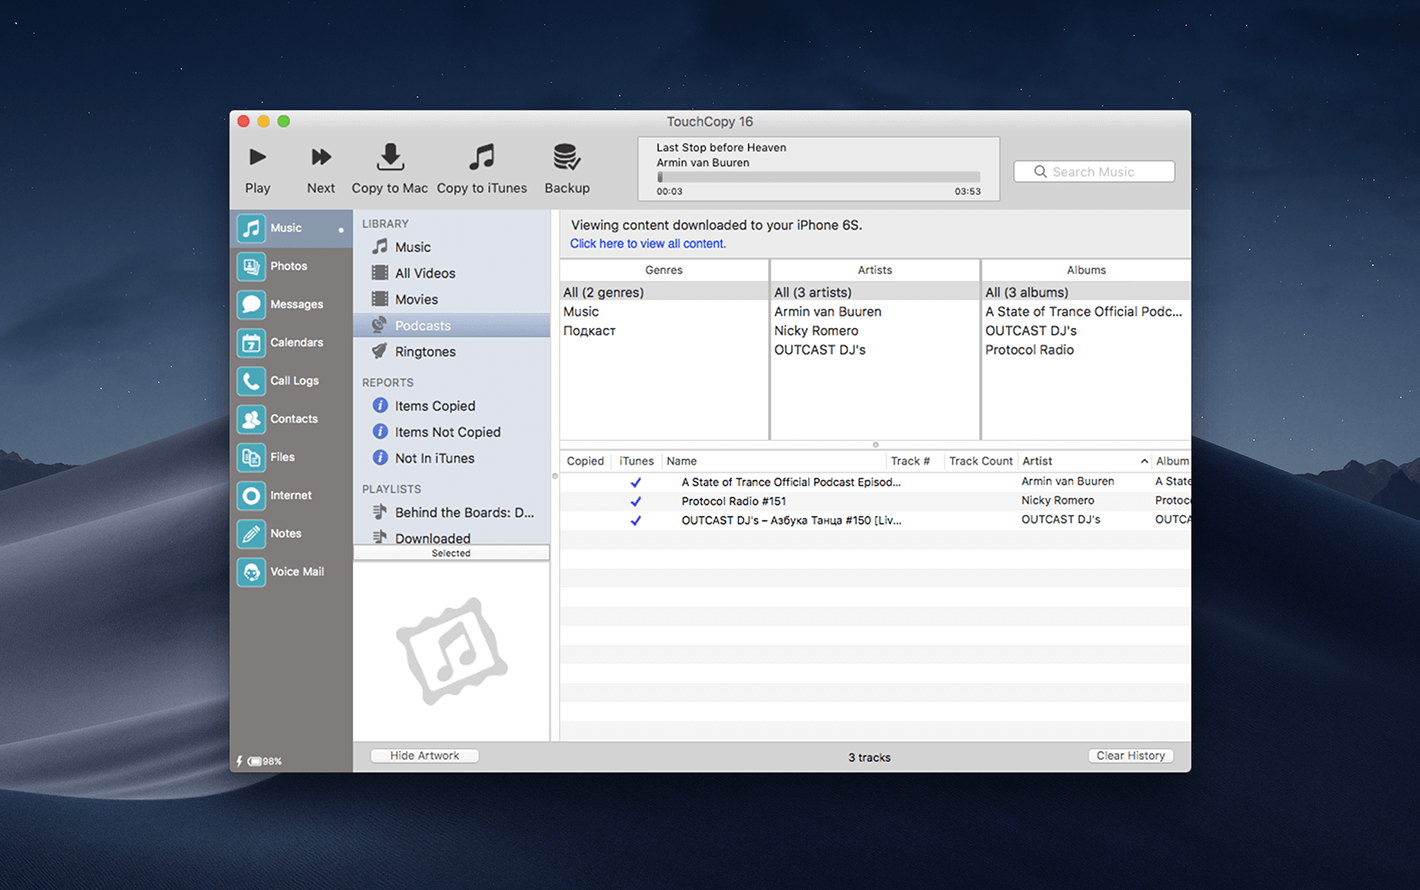Open the Voice Mail section
This screenshot has height=890, width=1420.
pos(296,572)
